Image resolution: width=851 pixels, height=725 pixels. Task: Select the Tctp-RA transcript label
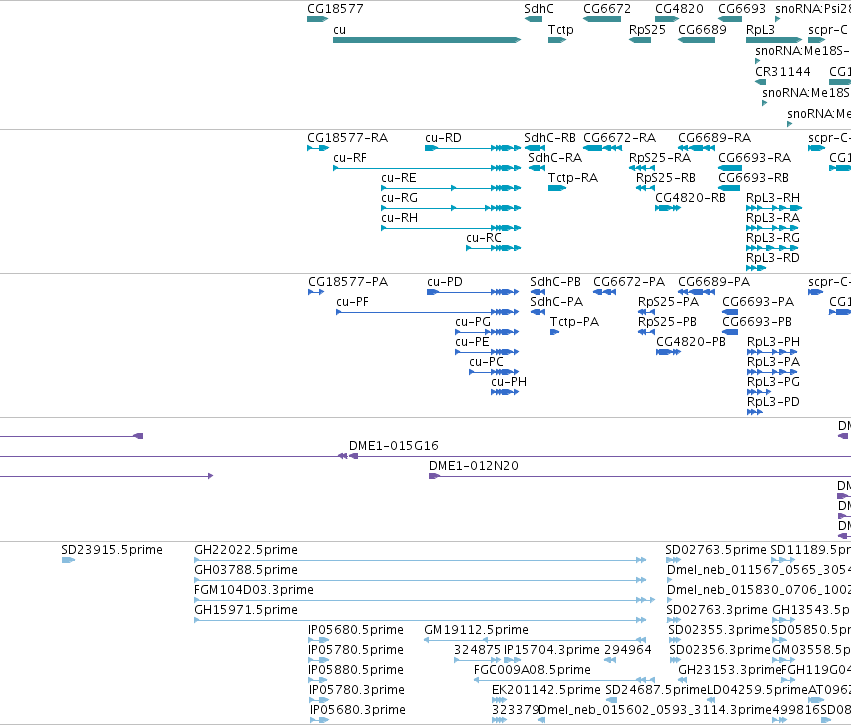(x=573, y=178)
